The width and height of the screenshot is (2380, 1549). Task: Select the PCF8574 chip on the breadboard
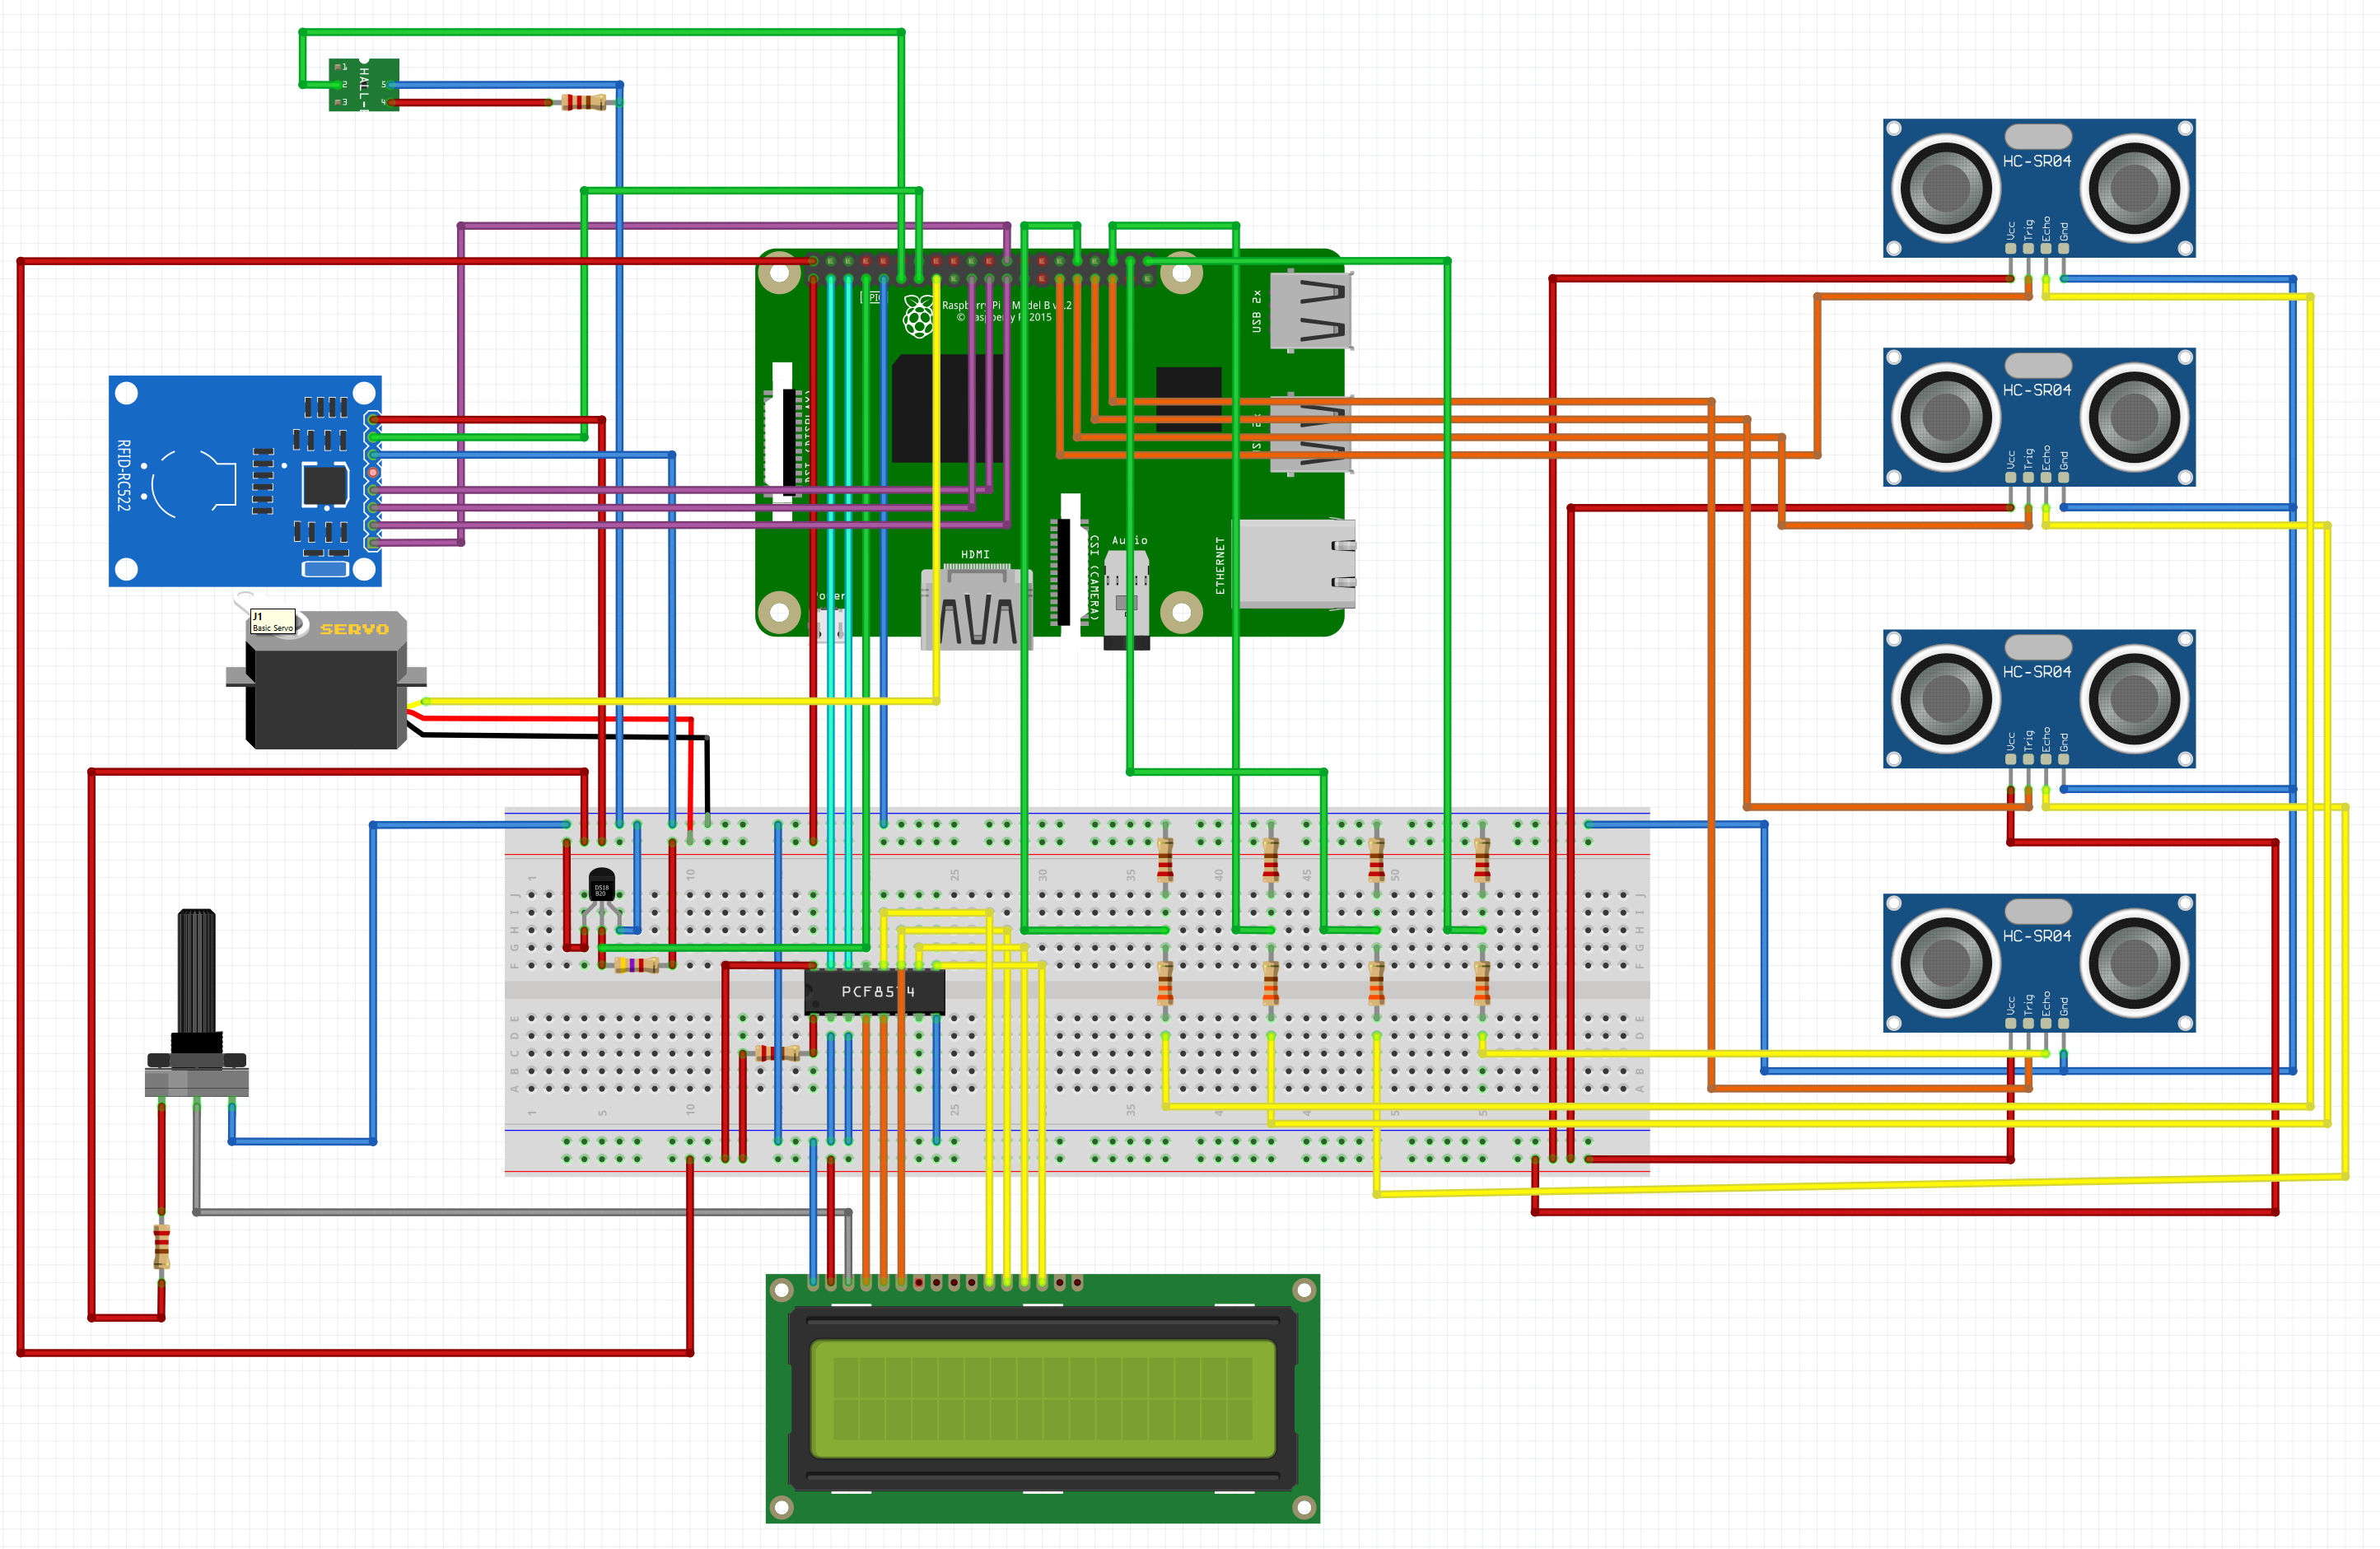tap(875, 991)
